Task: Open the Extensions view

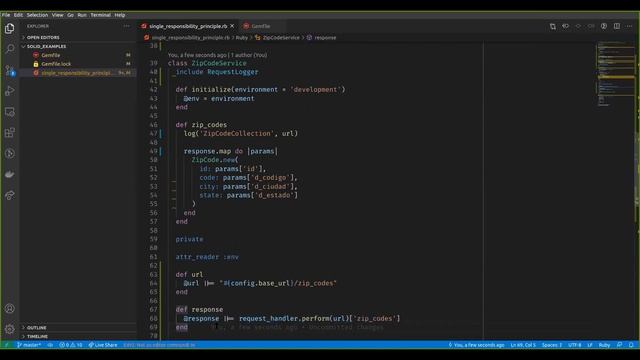Action: (x=9, y=133)
